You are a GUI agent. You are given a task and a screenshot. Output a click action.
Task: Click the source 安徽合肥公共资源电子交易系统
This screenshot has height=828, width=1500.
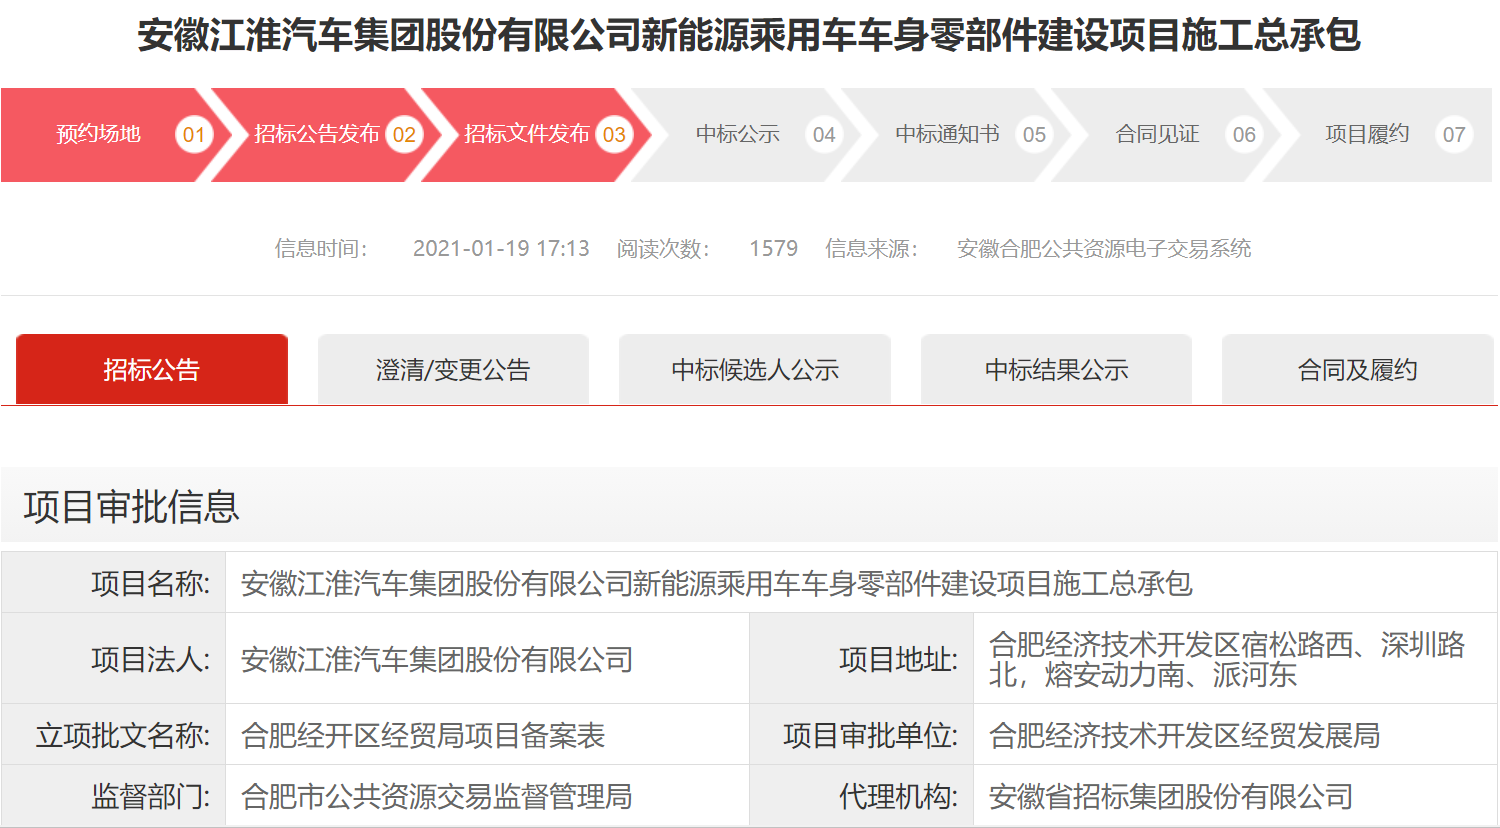[x=1104, y=248]
